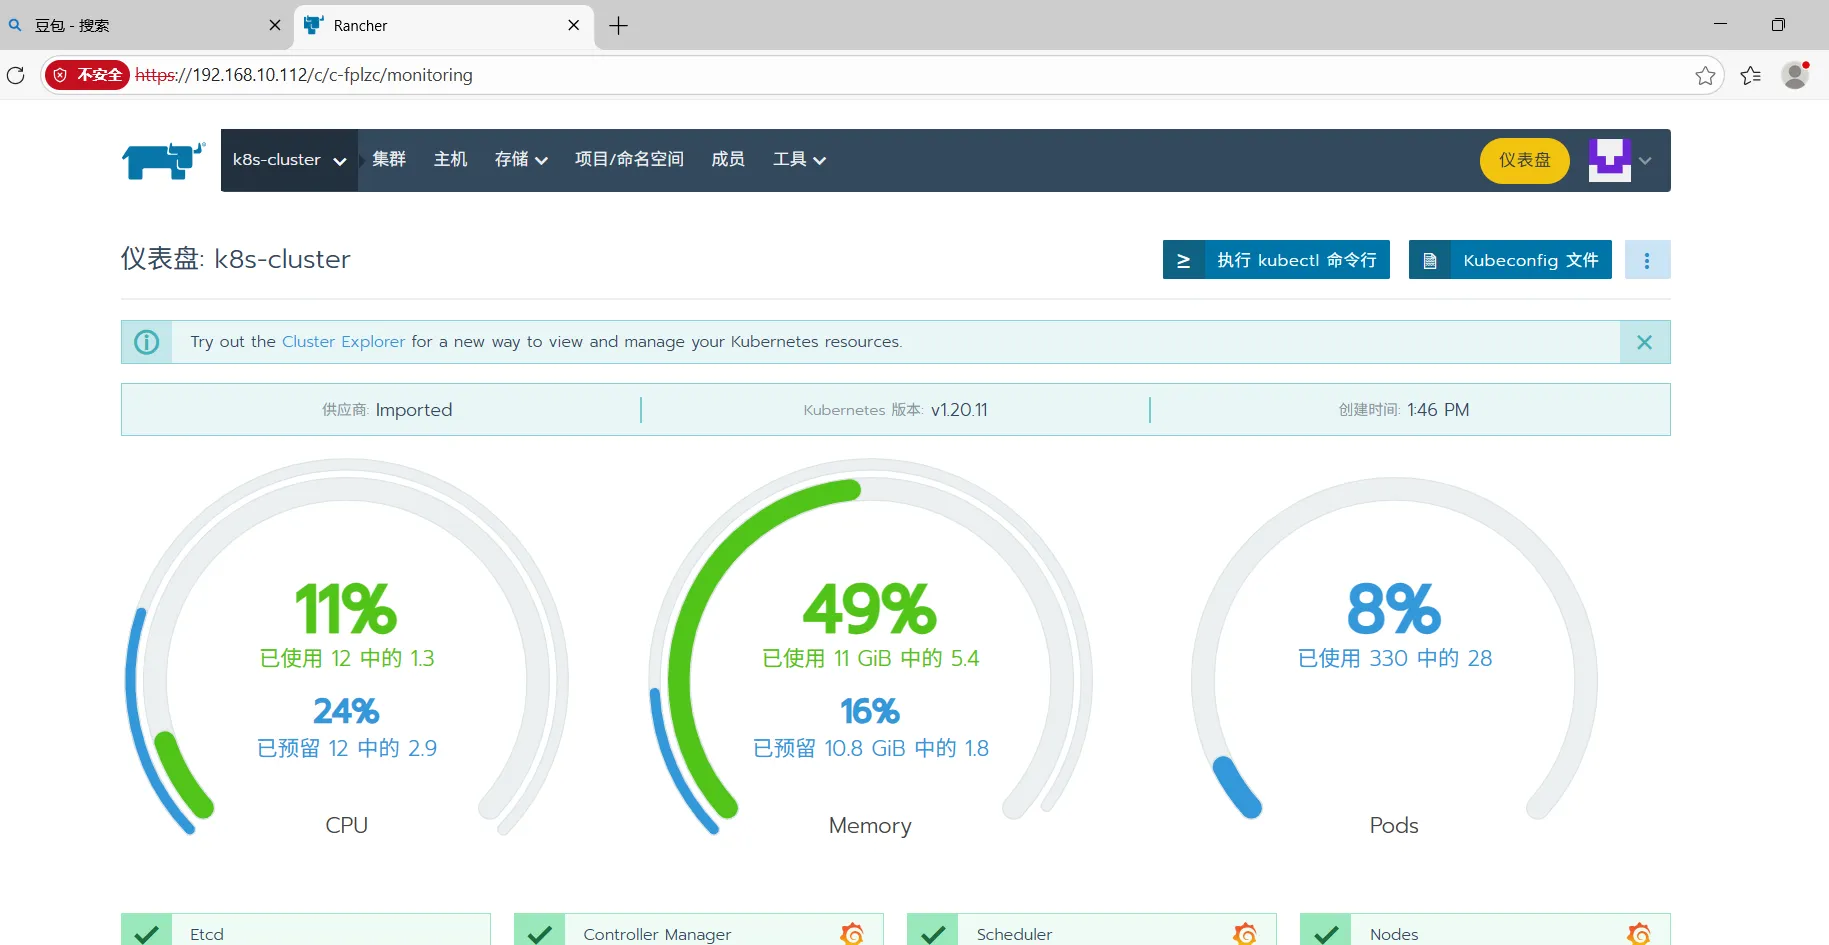Reload the page
The height and width of the screenshot is (945, 1829).
click(16, 75)
